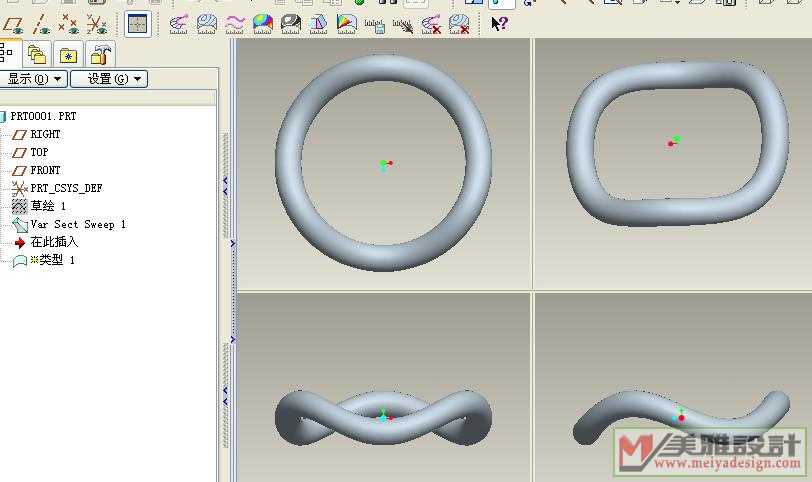Click the hide all analyses icon

pos(403,25)
